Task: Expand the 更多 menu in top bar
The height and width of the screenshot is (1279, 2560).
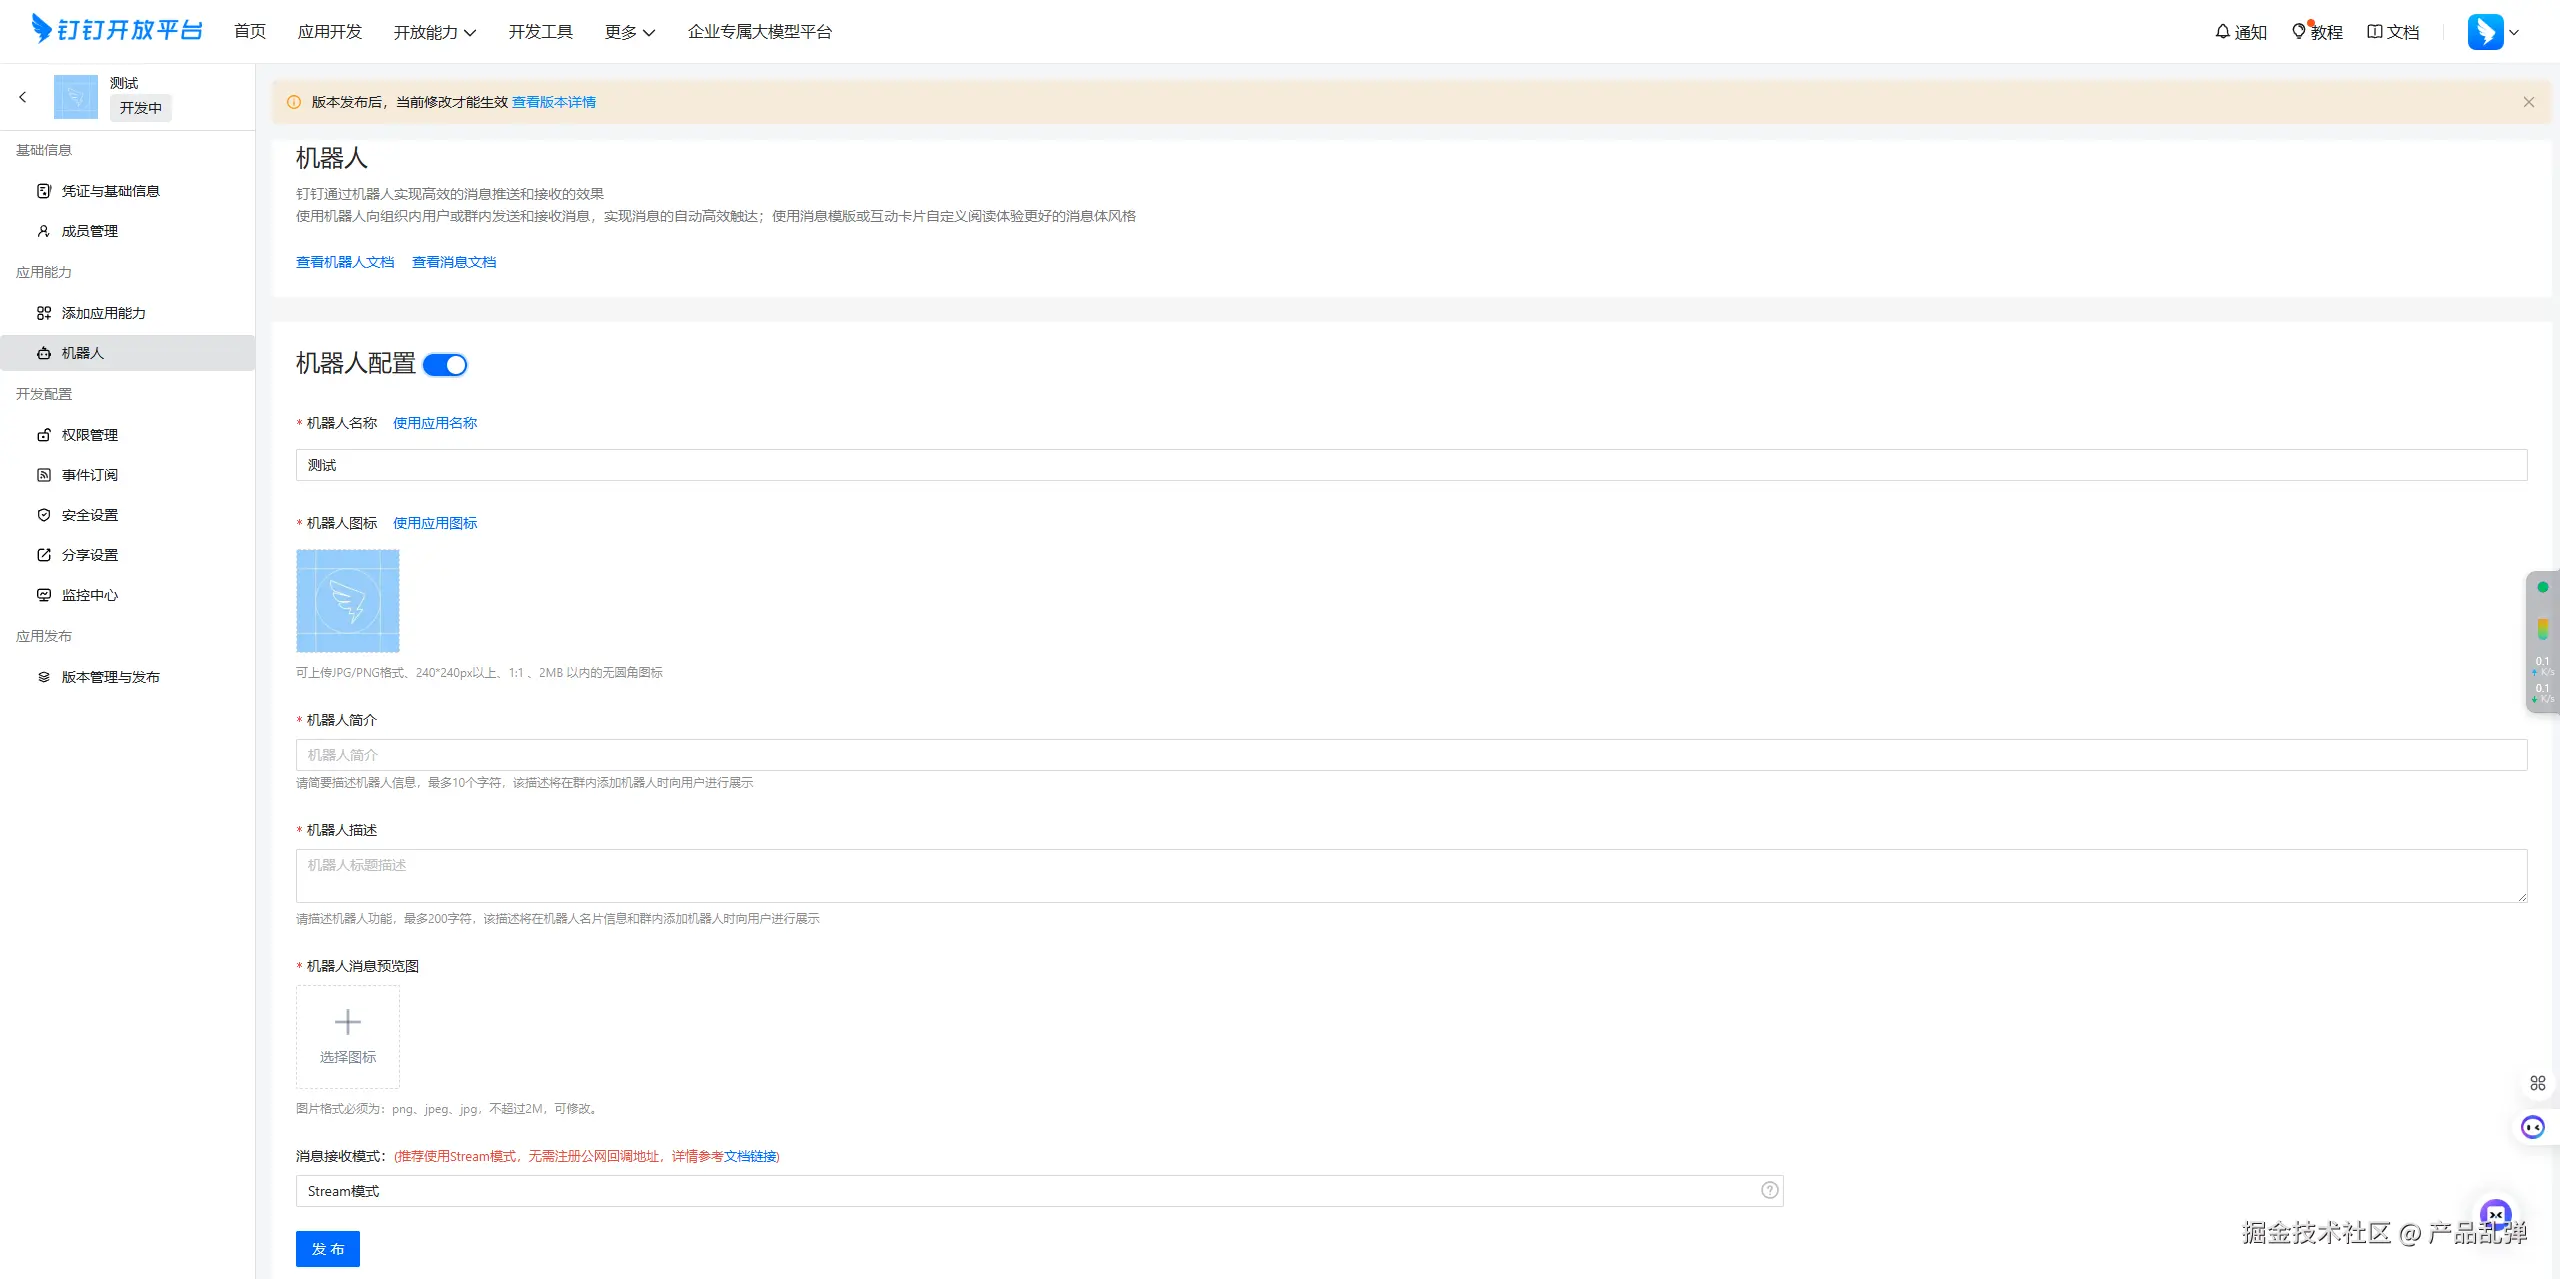Action: (x=629, y=32)
